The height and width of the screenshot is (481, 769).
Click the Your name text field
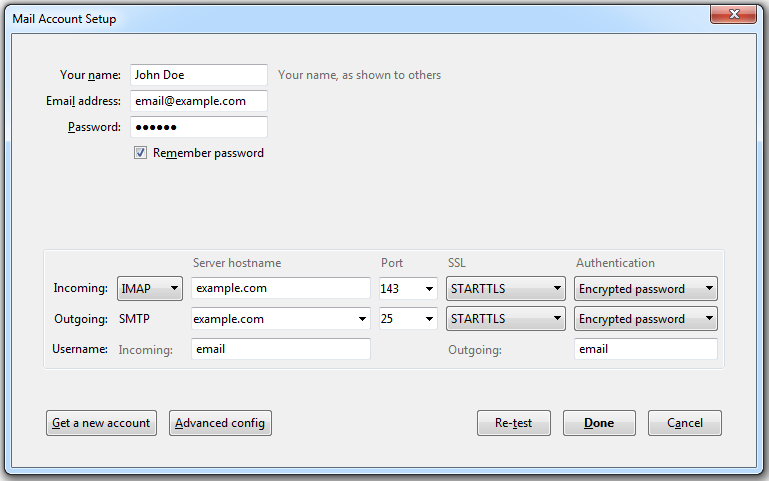[x=198, y=75]
